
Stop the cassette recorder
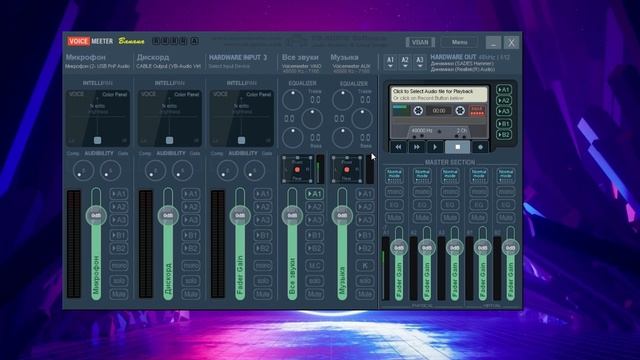(x=458, y=147)
